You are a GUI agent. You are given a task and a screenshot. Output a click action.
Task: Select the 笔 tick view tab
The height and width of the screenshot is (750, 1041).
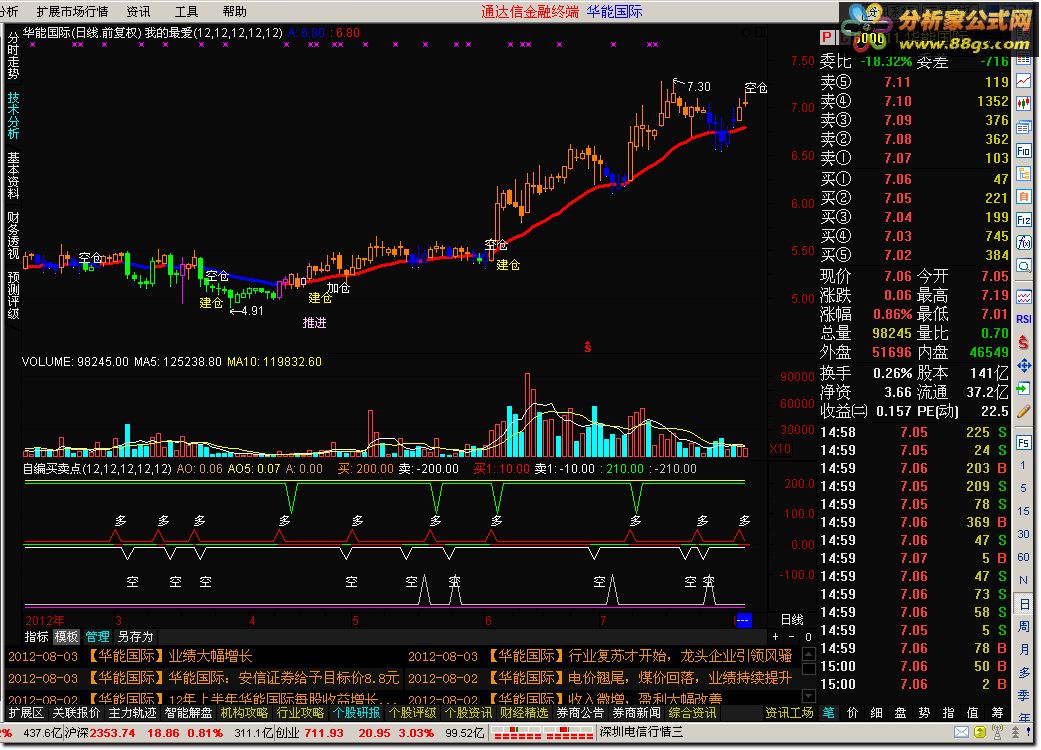coord(829,713)
